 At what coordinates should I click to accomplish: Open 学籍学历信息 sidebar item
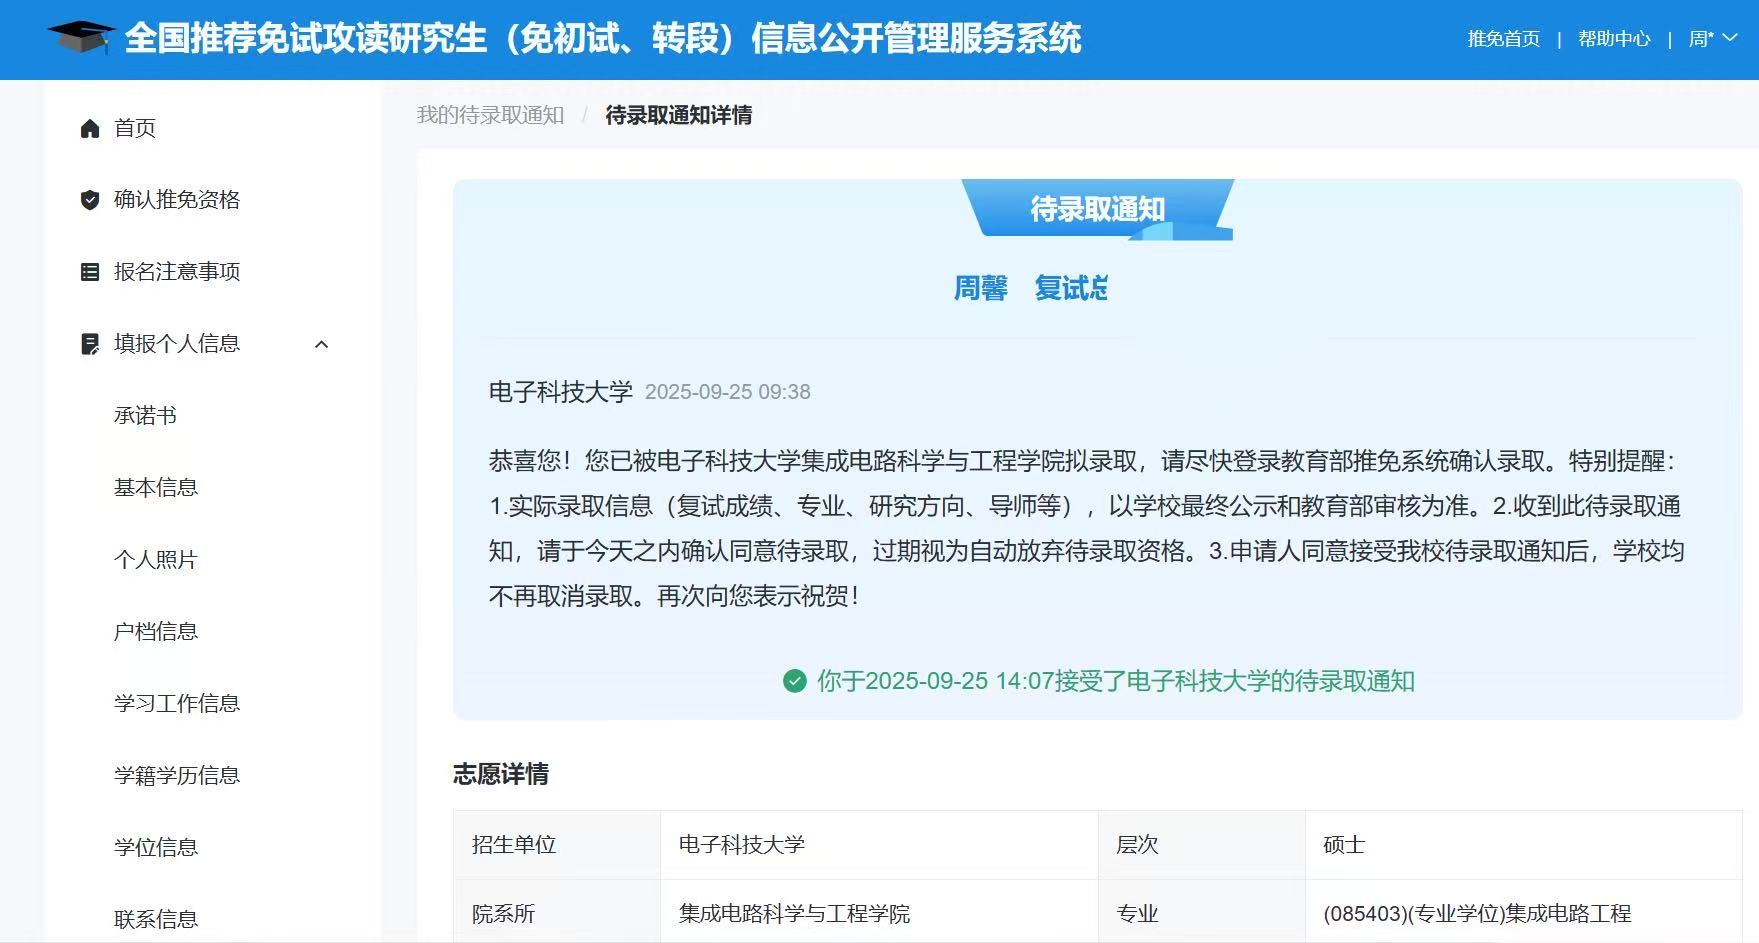coord(177,776)
